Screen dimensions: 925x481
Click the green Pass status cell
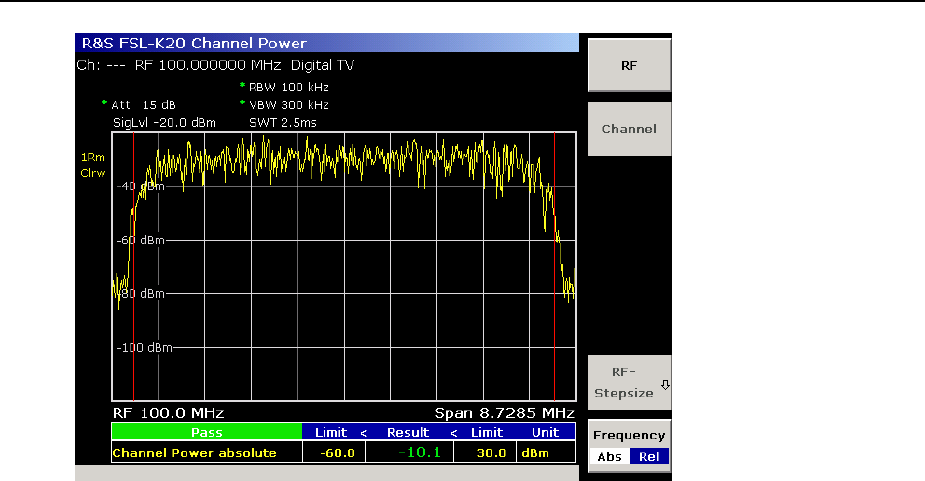coord(206,432)
